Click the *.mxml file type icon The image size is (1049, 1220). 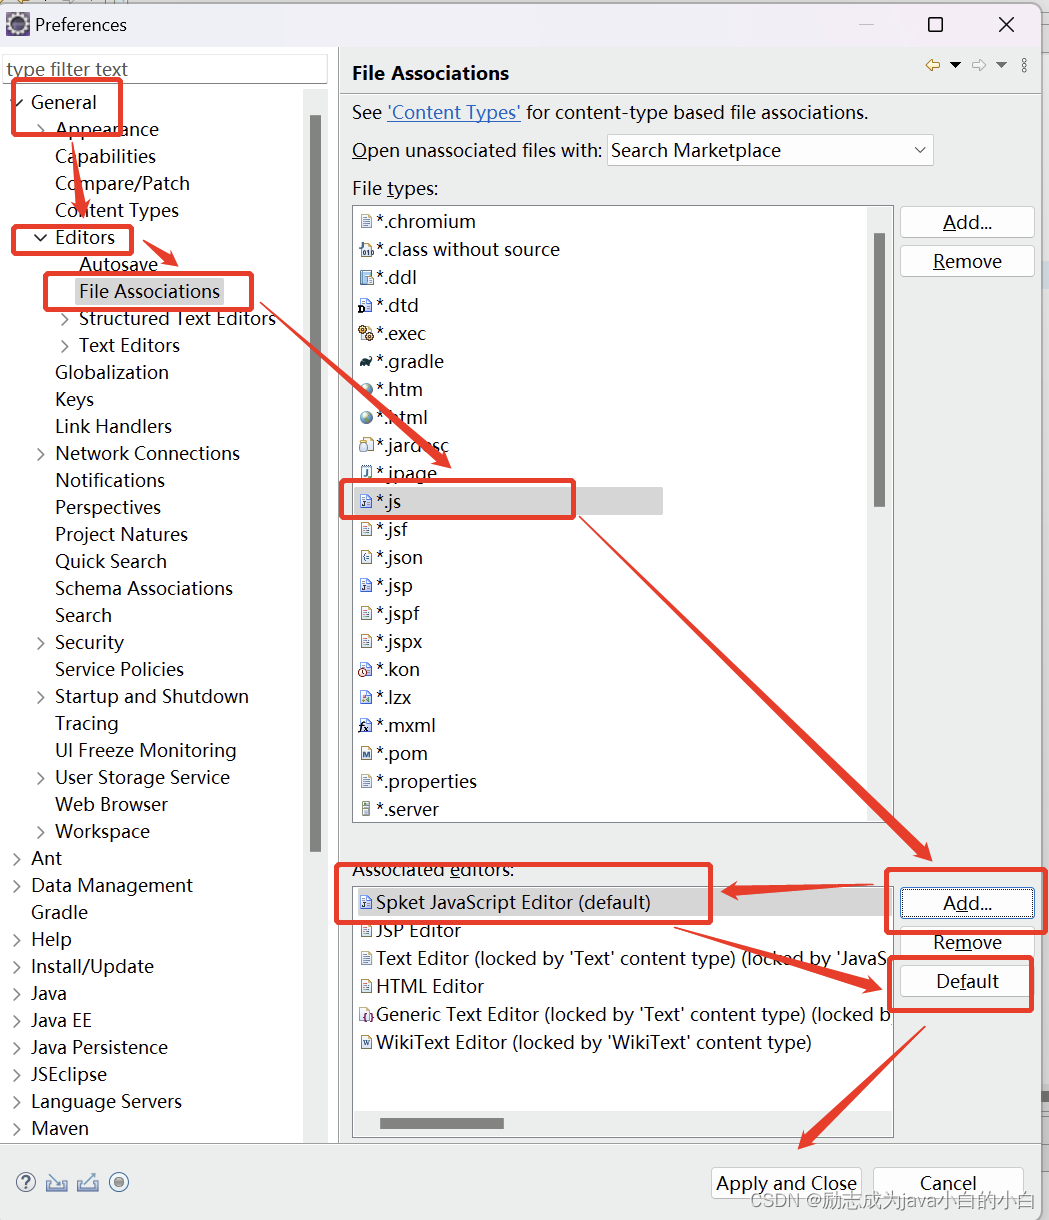pos(366,726)
